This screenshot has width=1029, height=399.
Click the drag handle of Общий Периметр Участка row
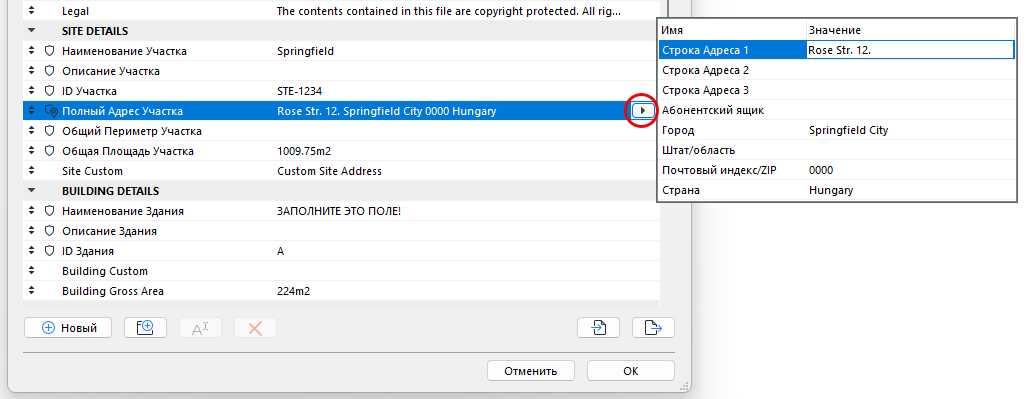[x=31, y=131]
